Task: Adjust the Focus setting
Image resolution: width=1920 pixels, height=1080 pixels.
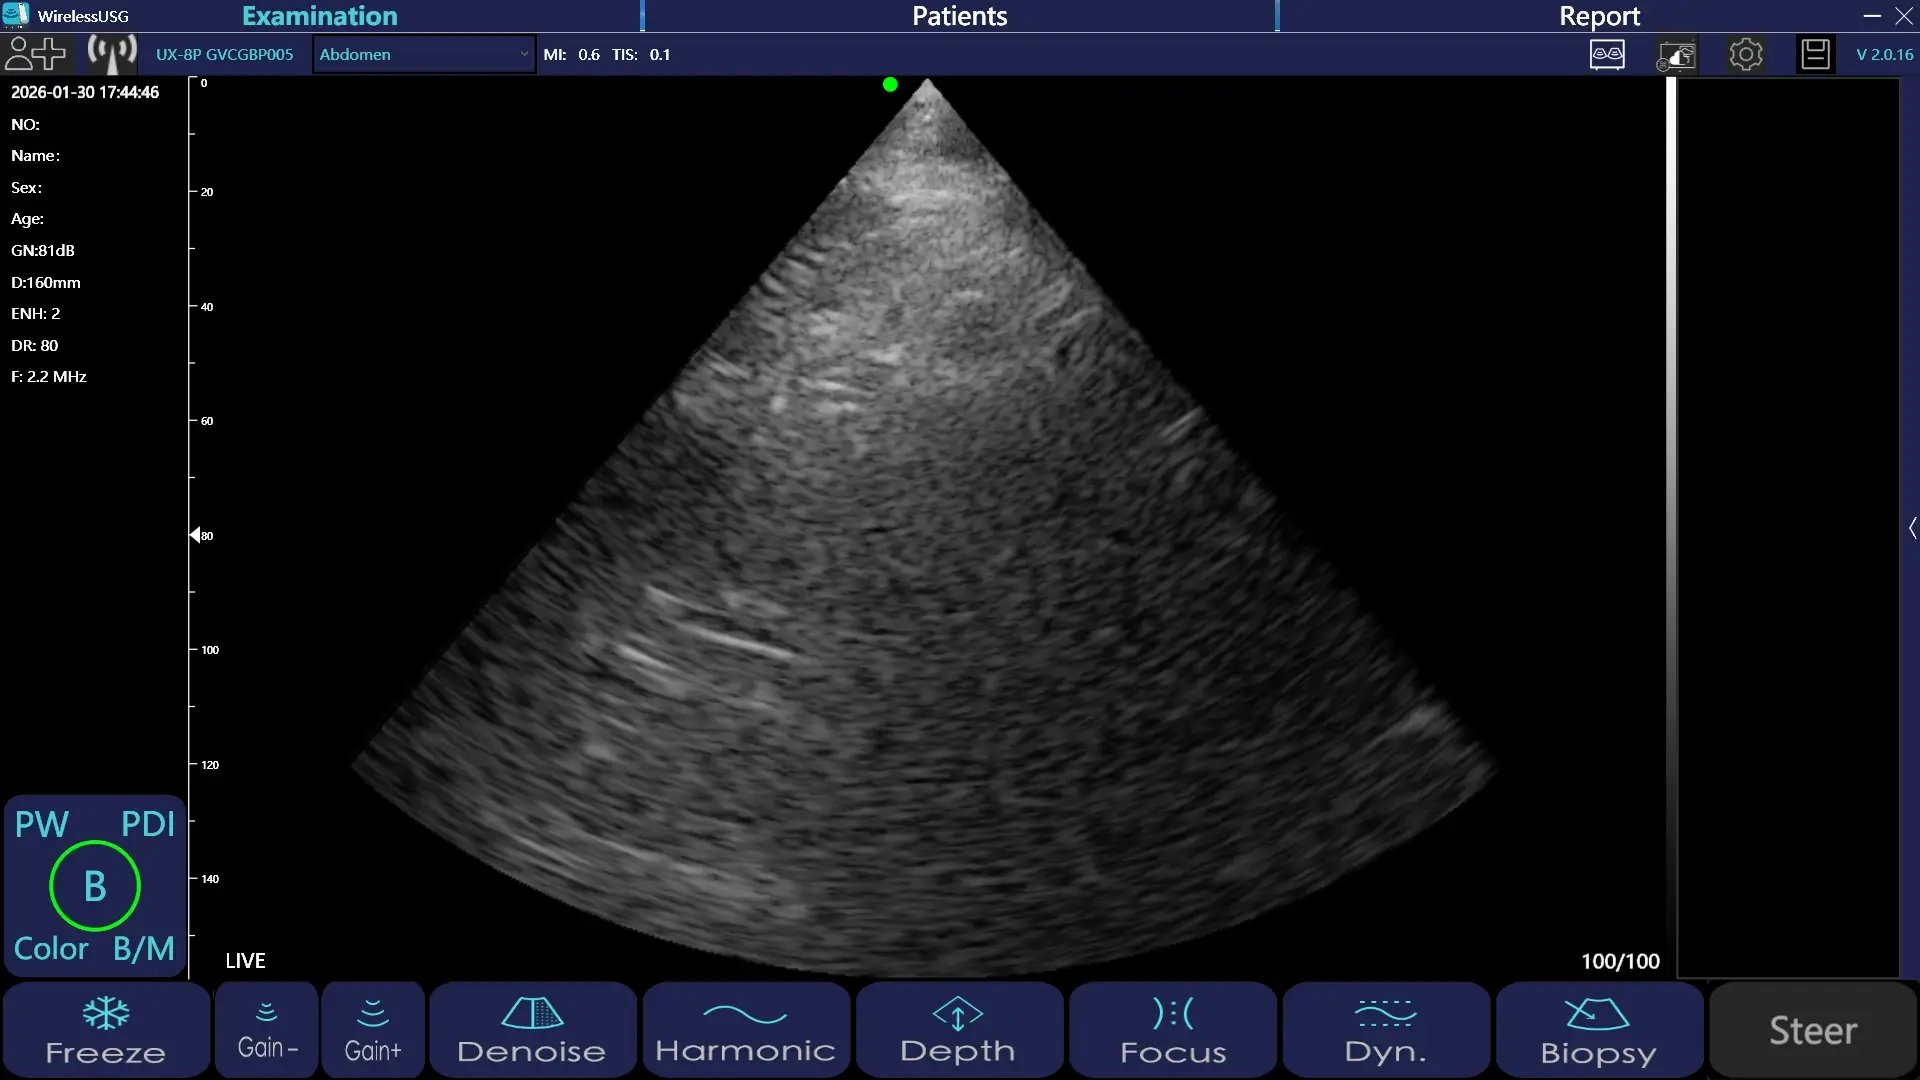Action: click(1172, 1030)
